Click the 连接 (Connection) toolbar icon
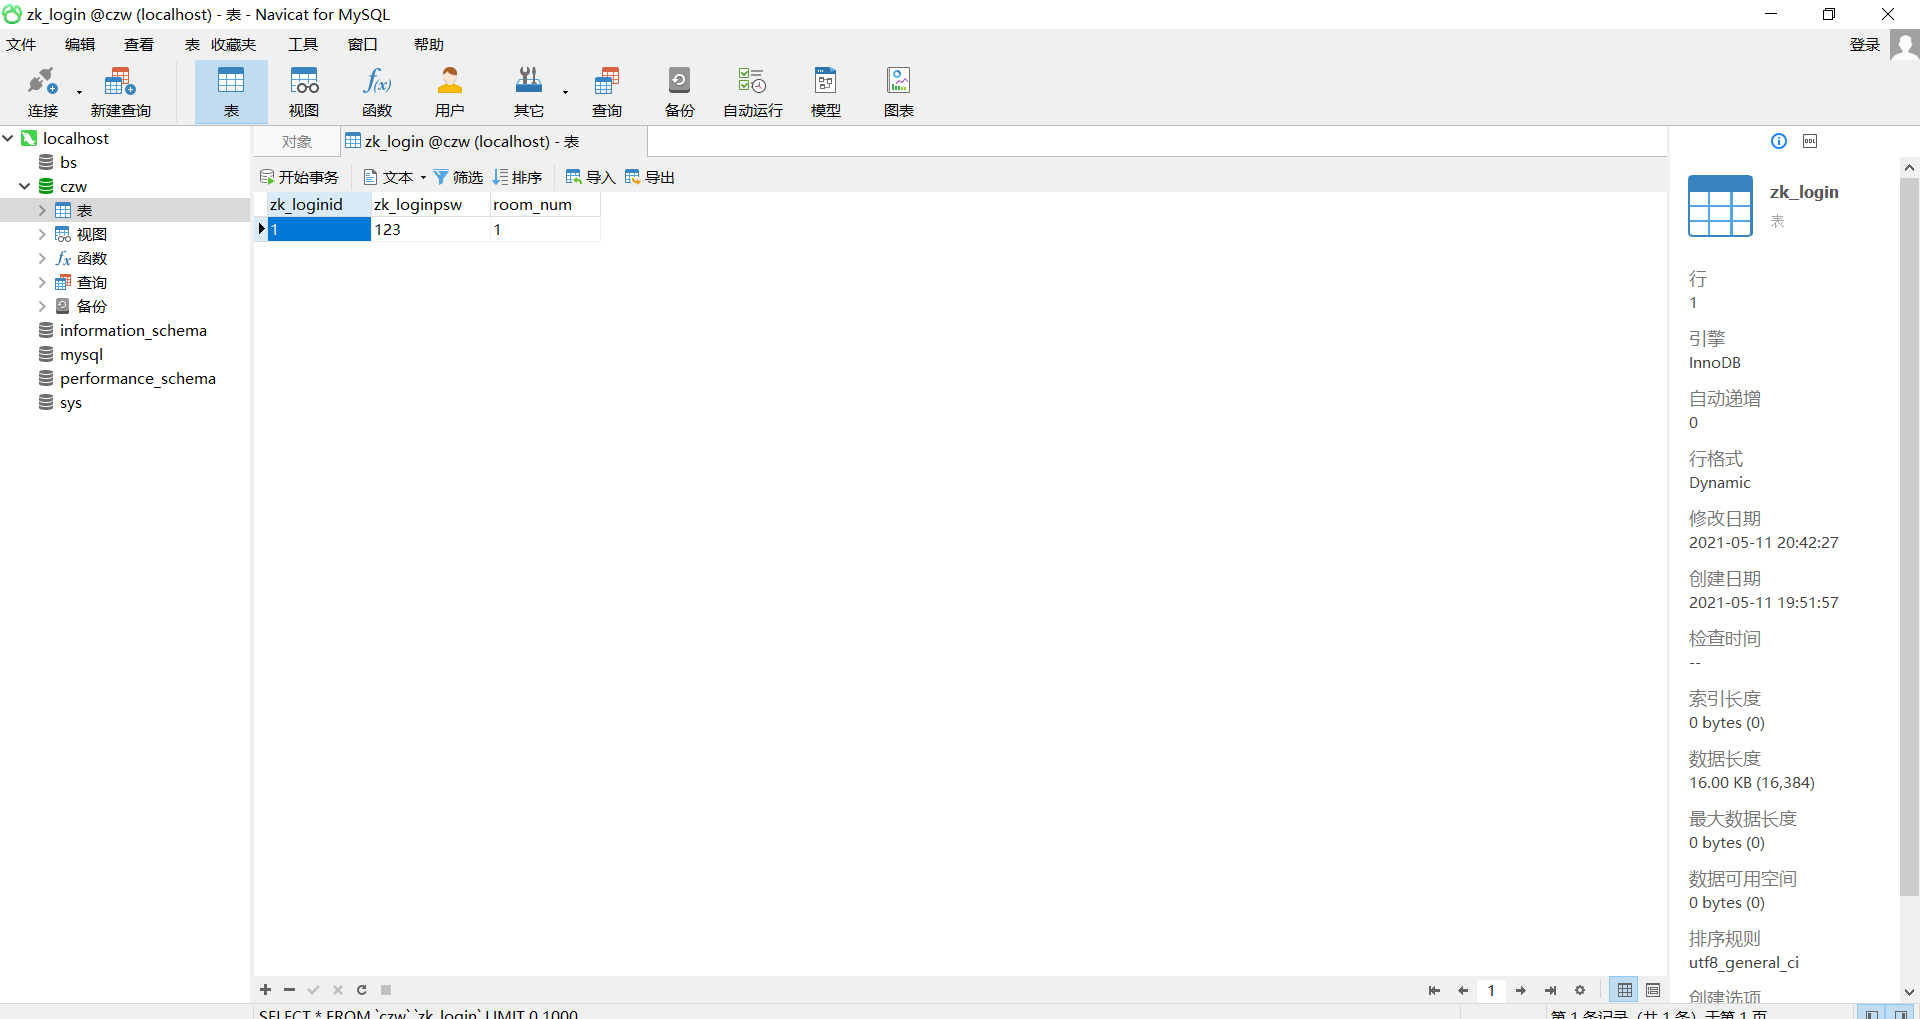 (43, 91)
